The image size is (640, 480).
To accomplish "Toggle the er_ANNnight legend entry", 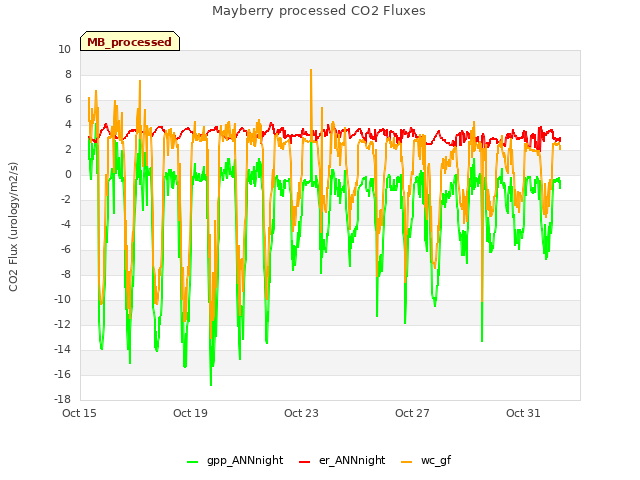I will [342, 461].
